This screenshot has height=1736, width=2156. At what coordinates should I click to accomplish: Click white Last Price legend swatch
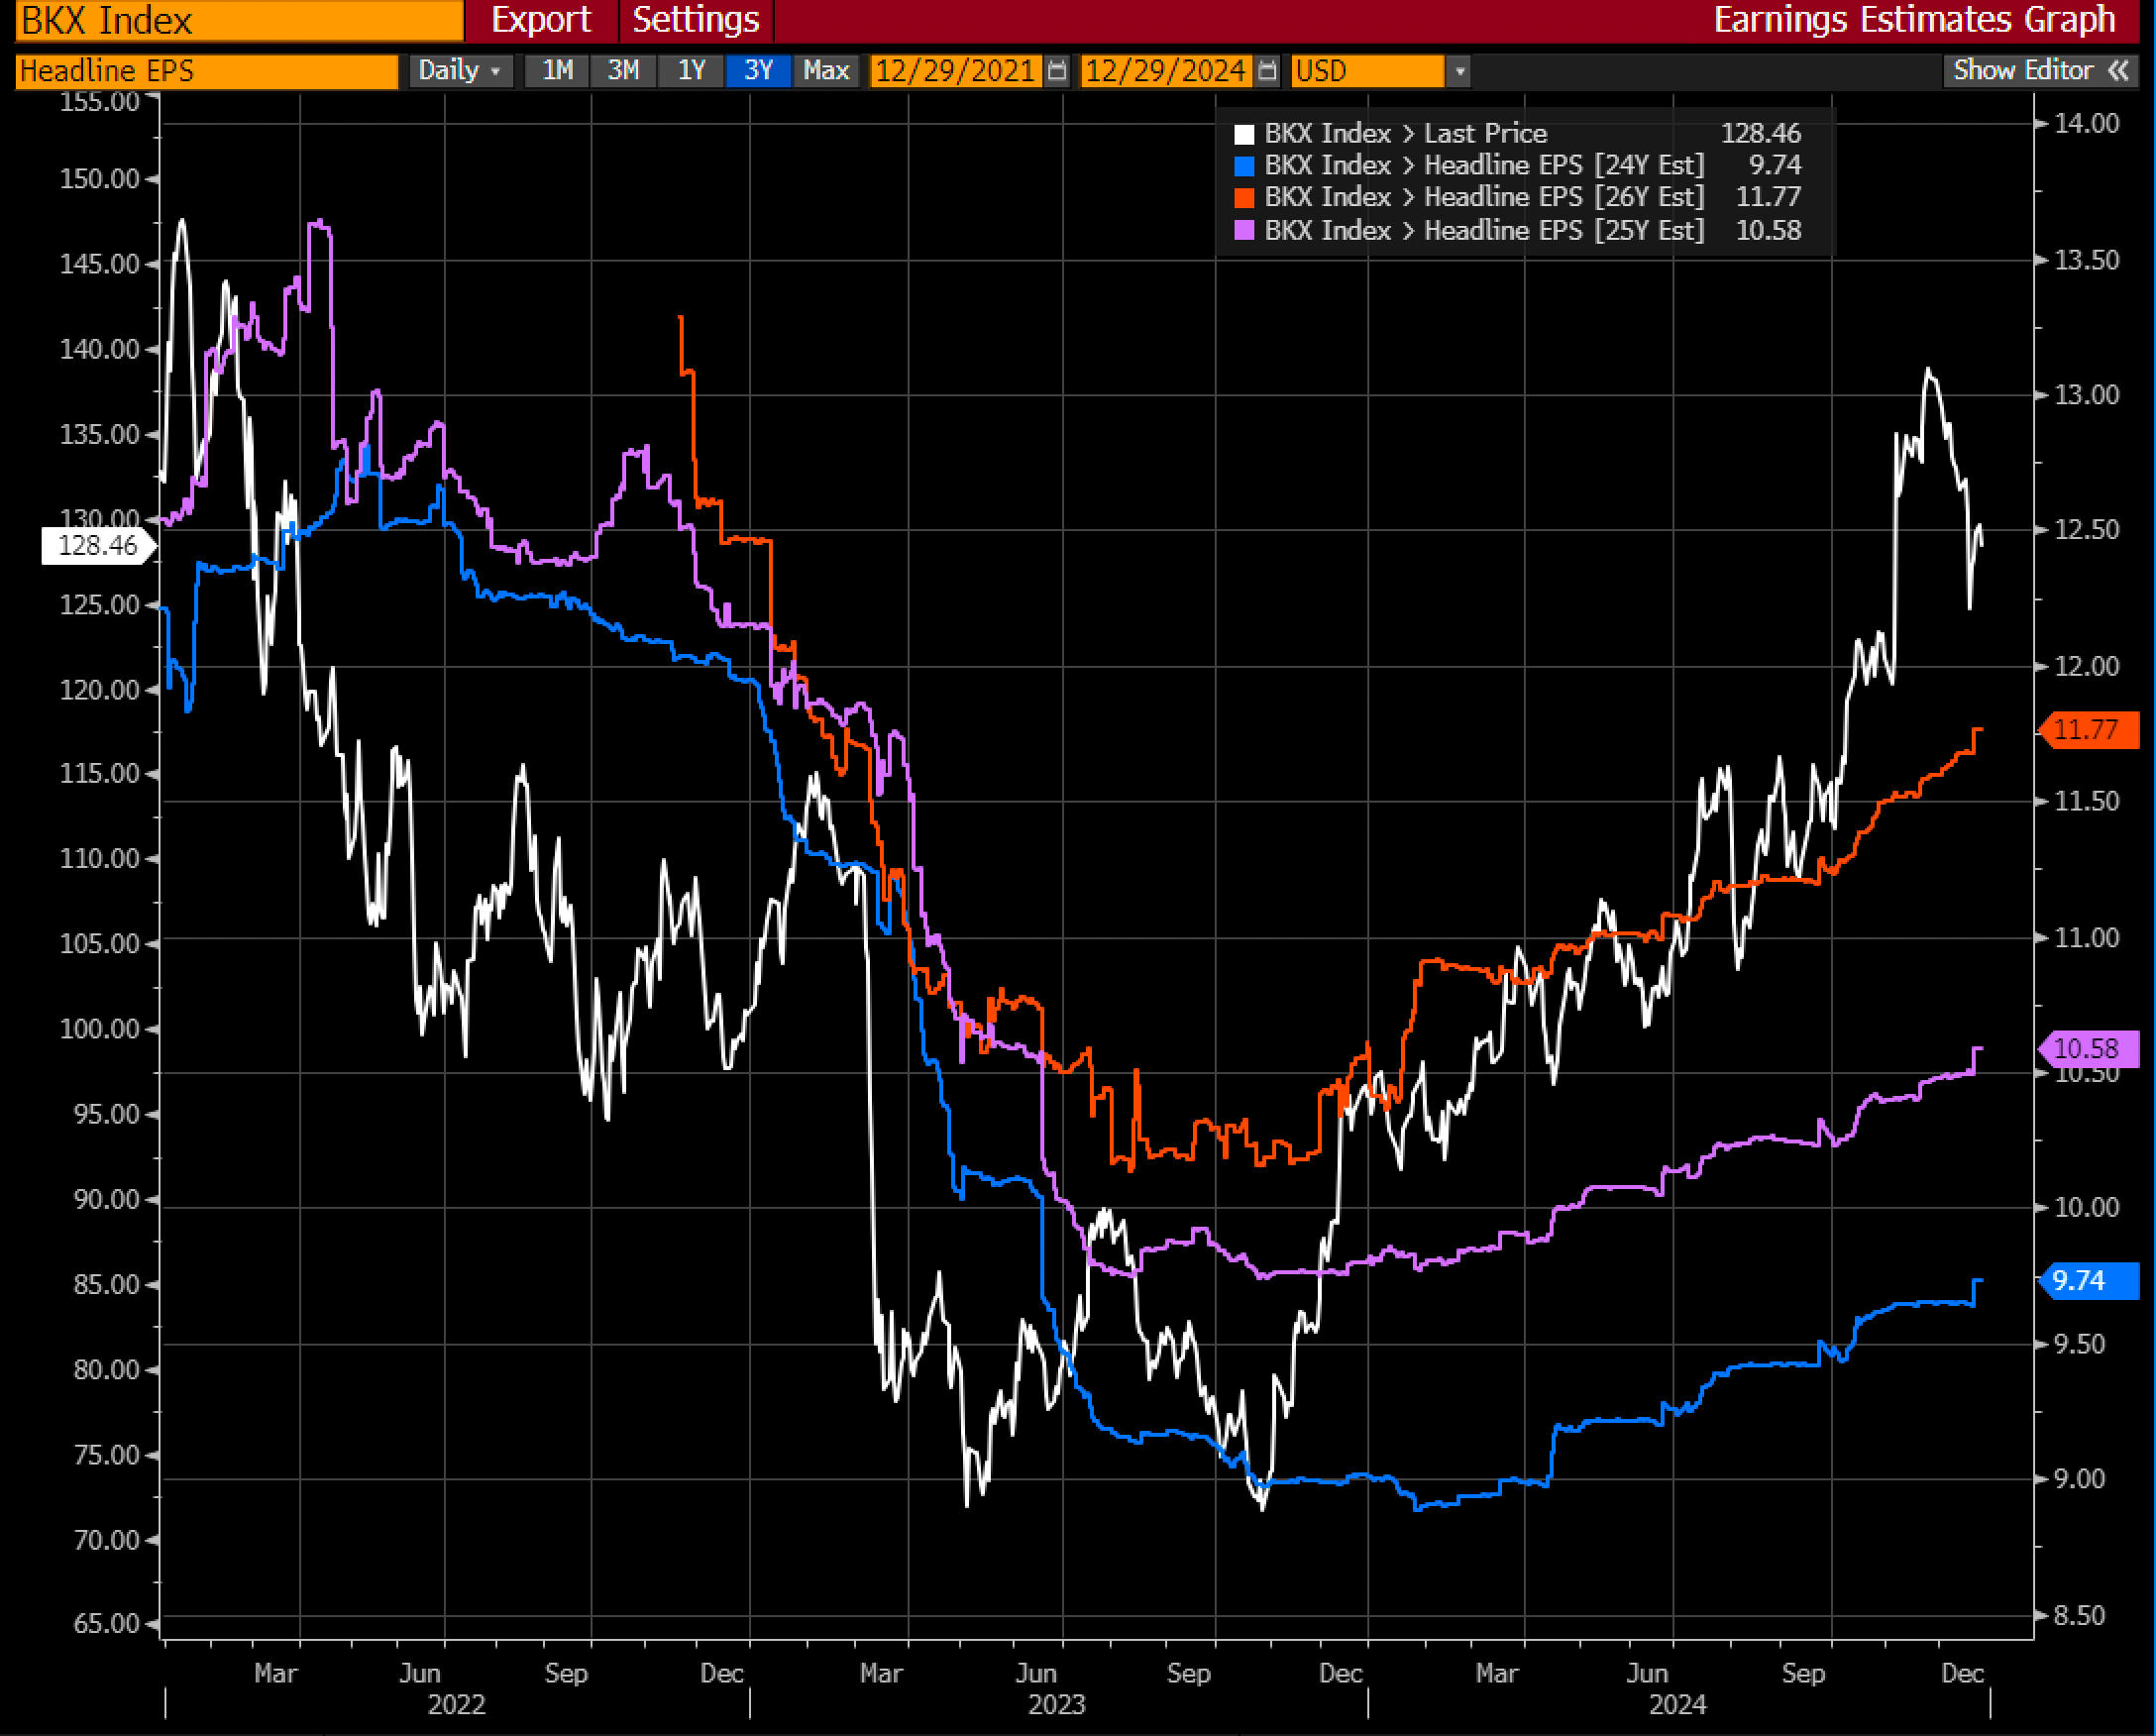(1244, 134)
